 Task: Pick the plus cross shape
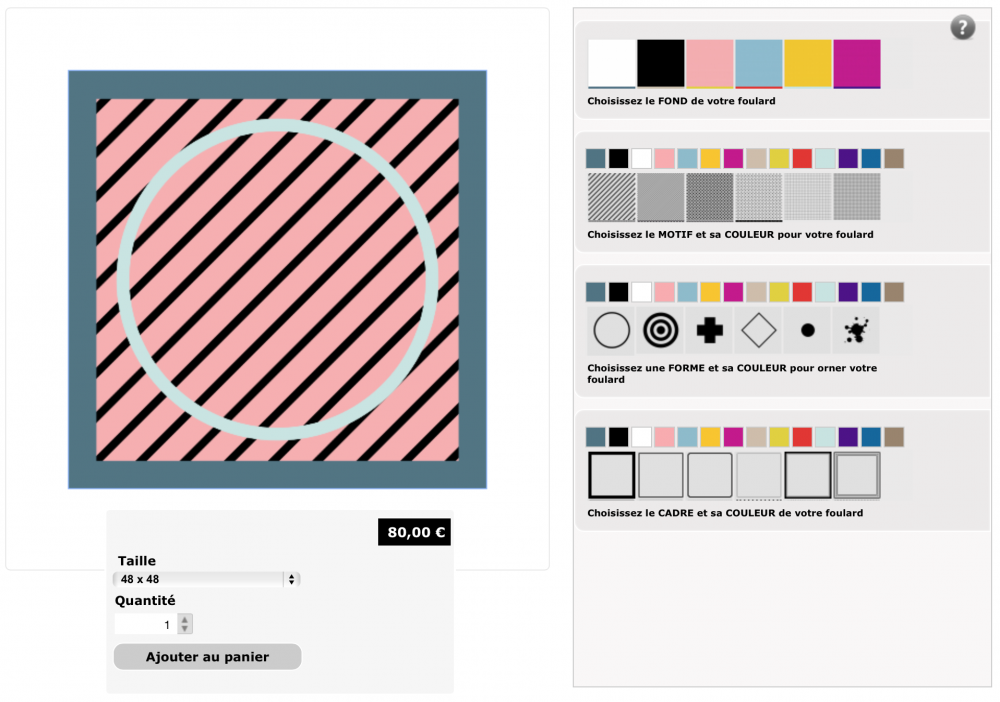(710, 330)
